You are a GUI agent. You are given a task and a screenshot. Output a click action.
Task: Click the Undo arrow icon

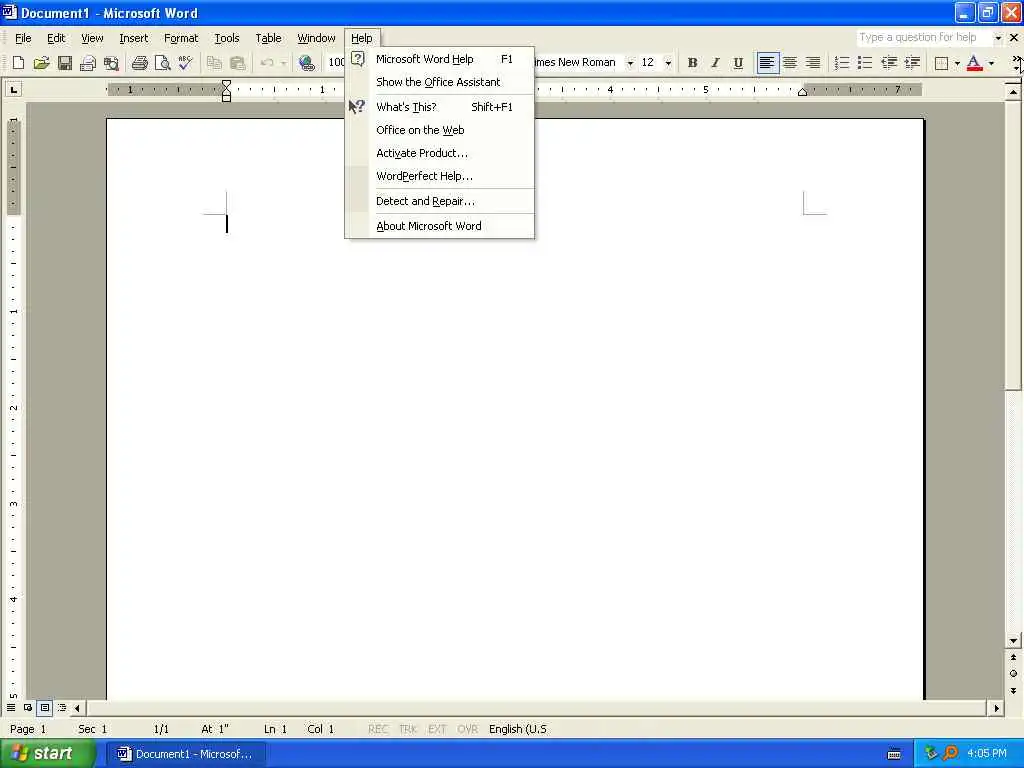(x=266, y=63)
